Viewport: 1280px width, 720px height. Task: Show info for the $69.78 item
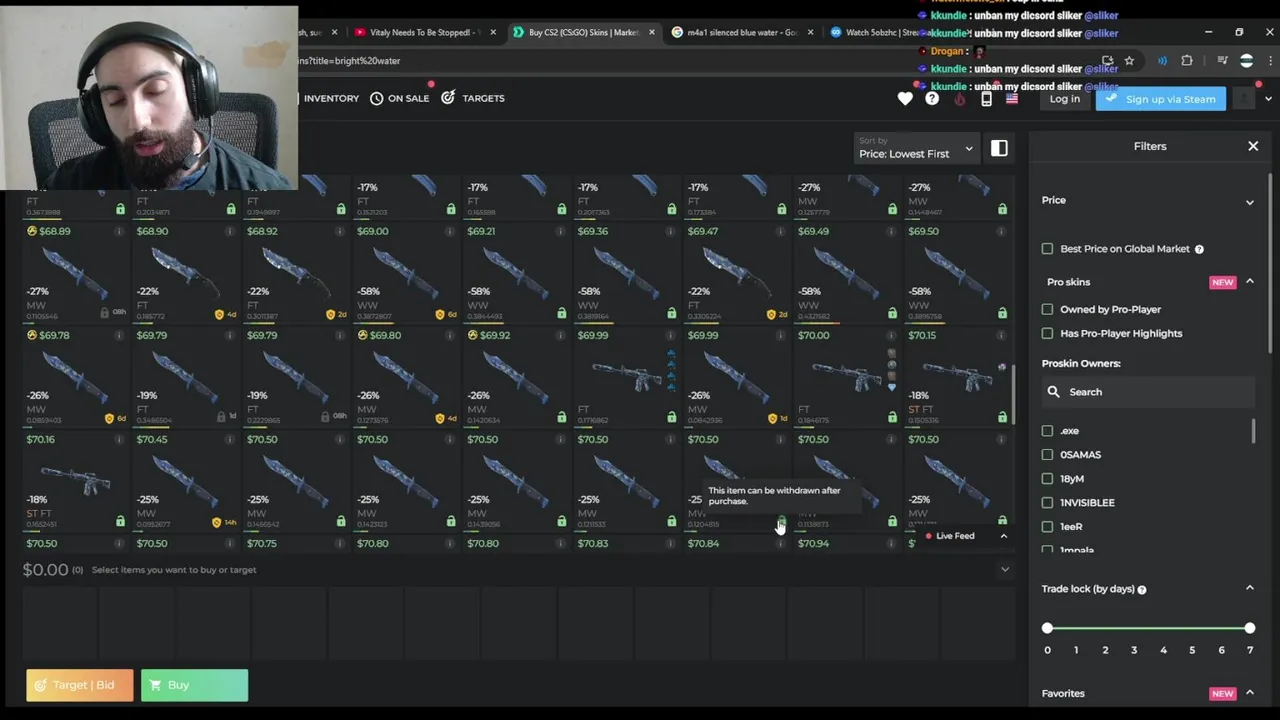[x=119, y=335]
